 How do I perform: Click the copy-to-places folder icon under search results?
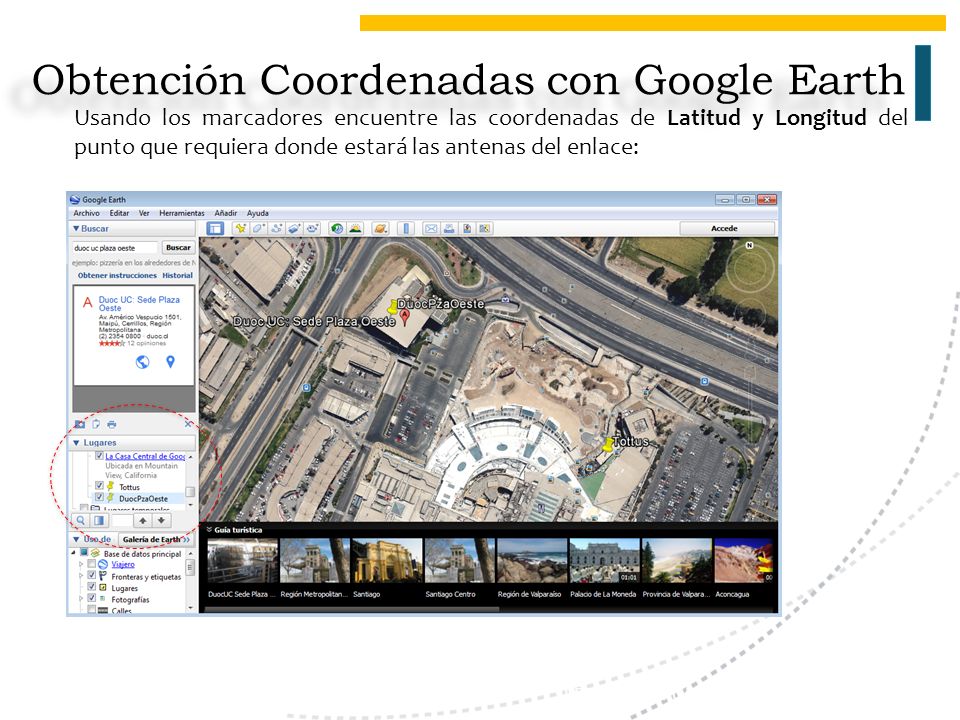click(80, 424)
